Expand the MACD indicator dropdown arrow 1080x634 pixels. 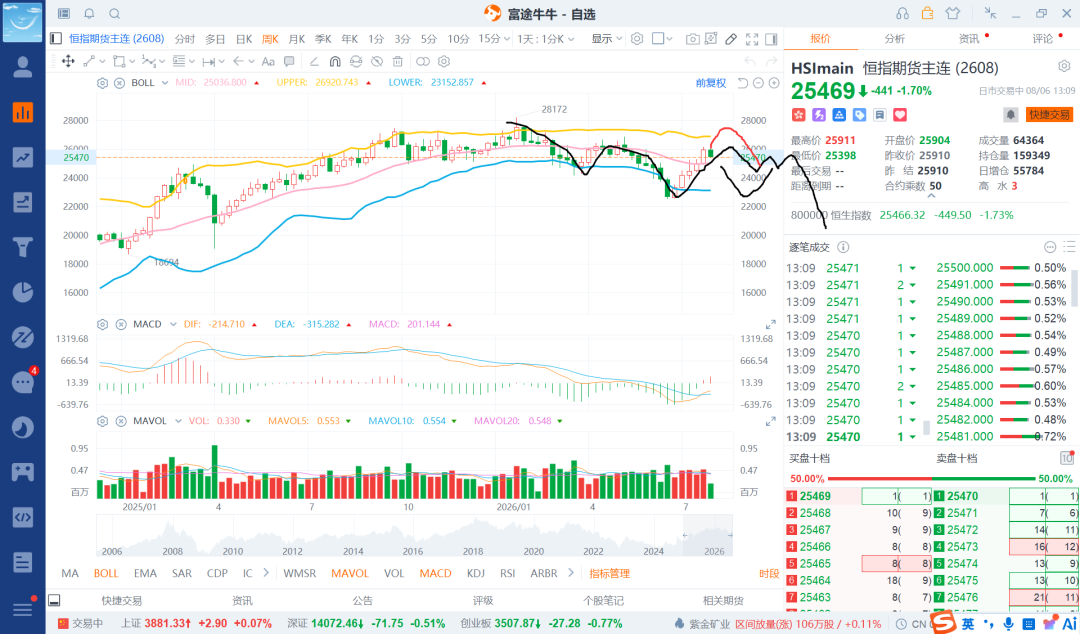173,324
